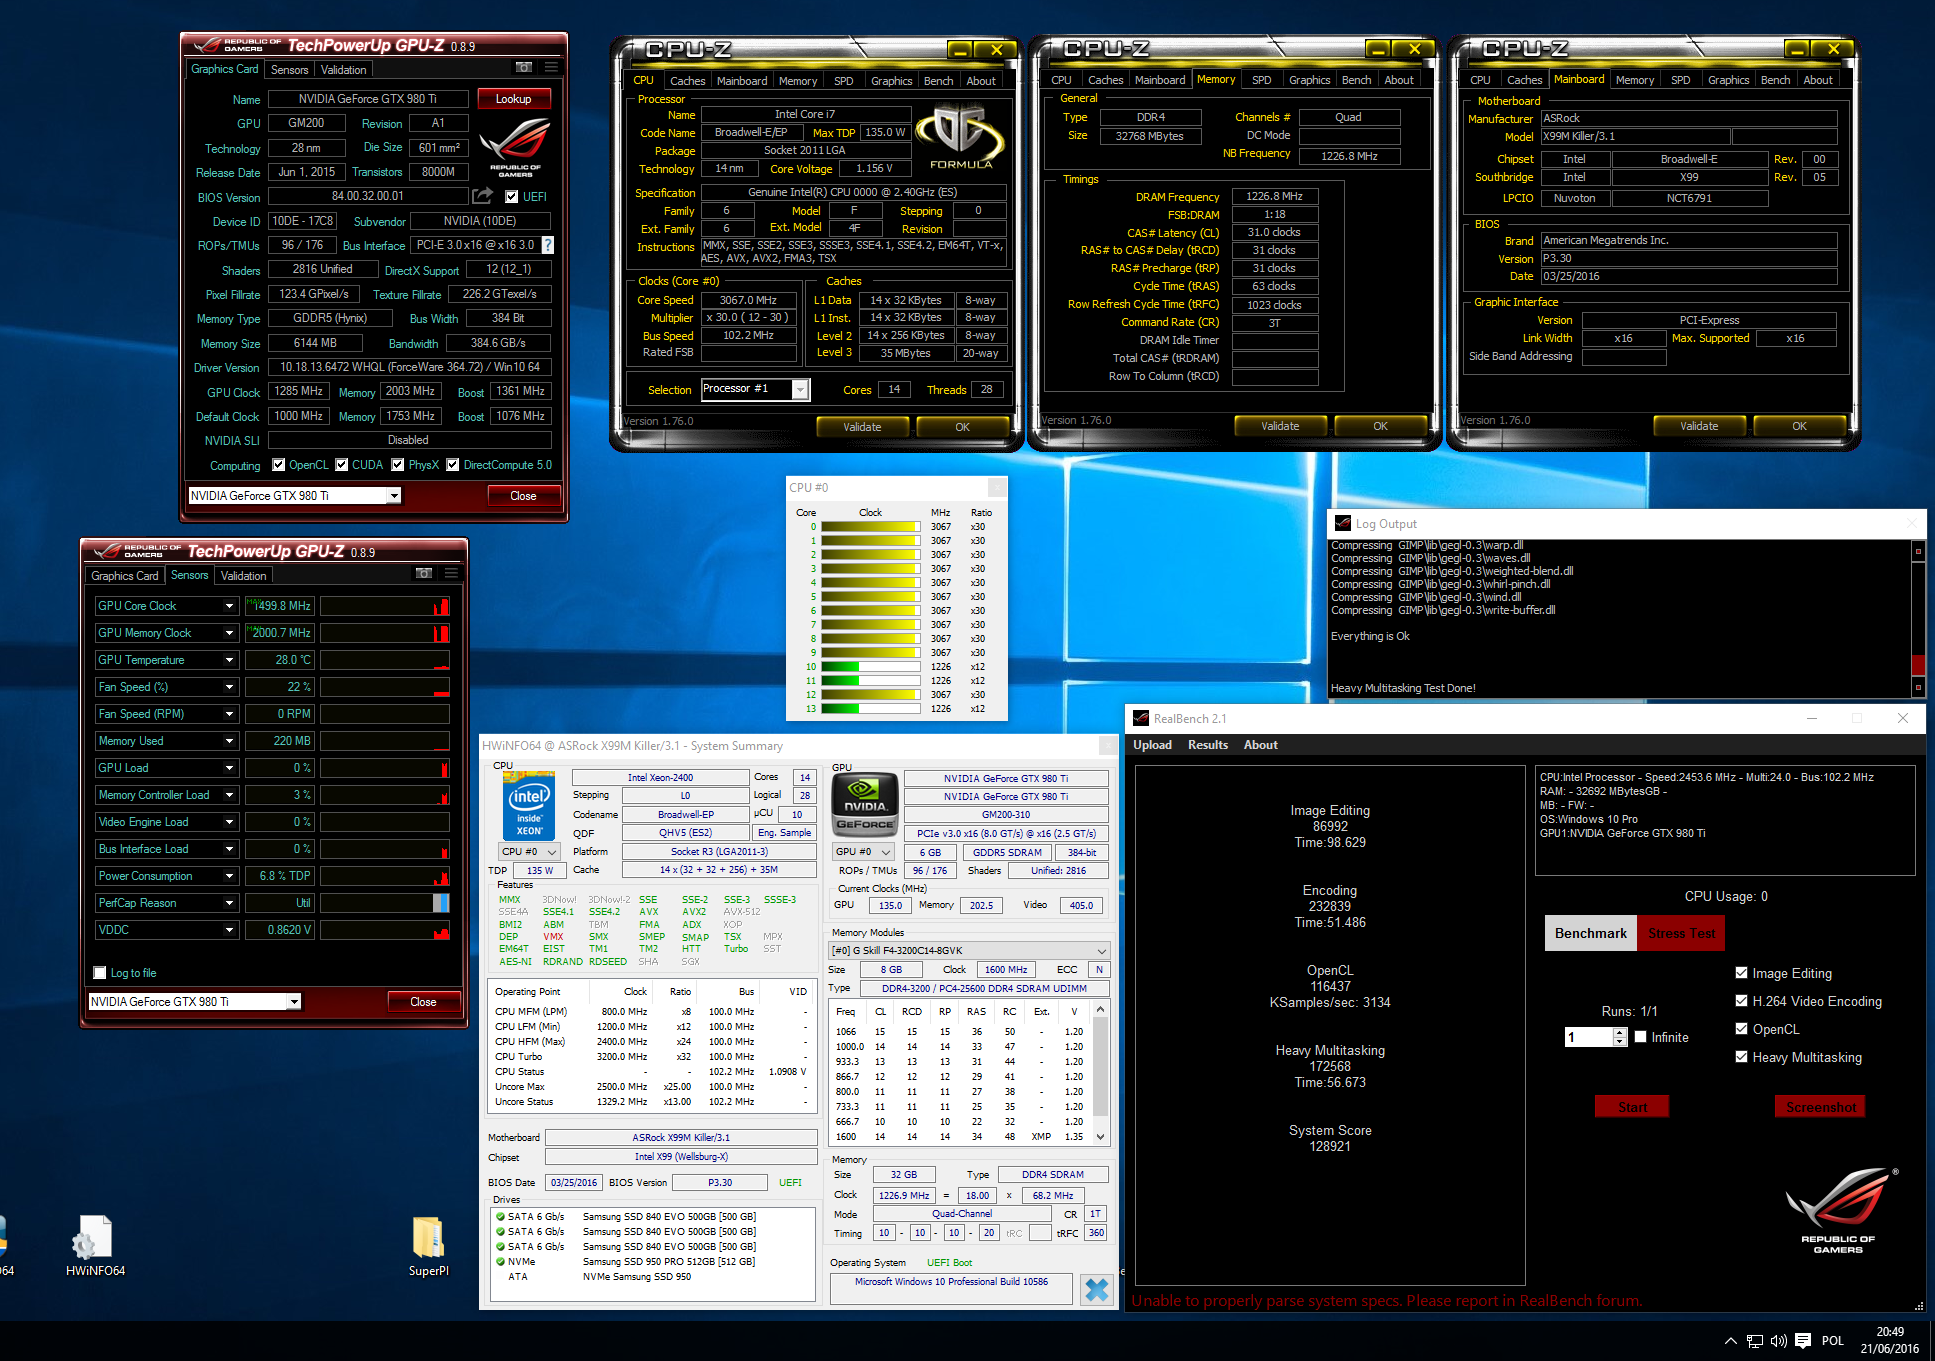Select the Stress Test button in RealBench

coord(1681,933)
